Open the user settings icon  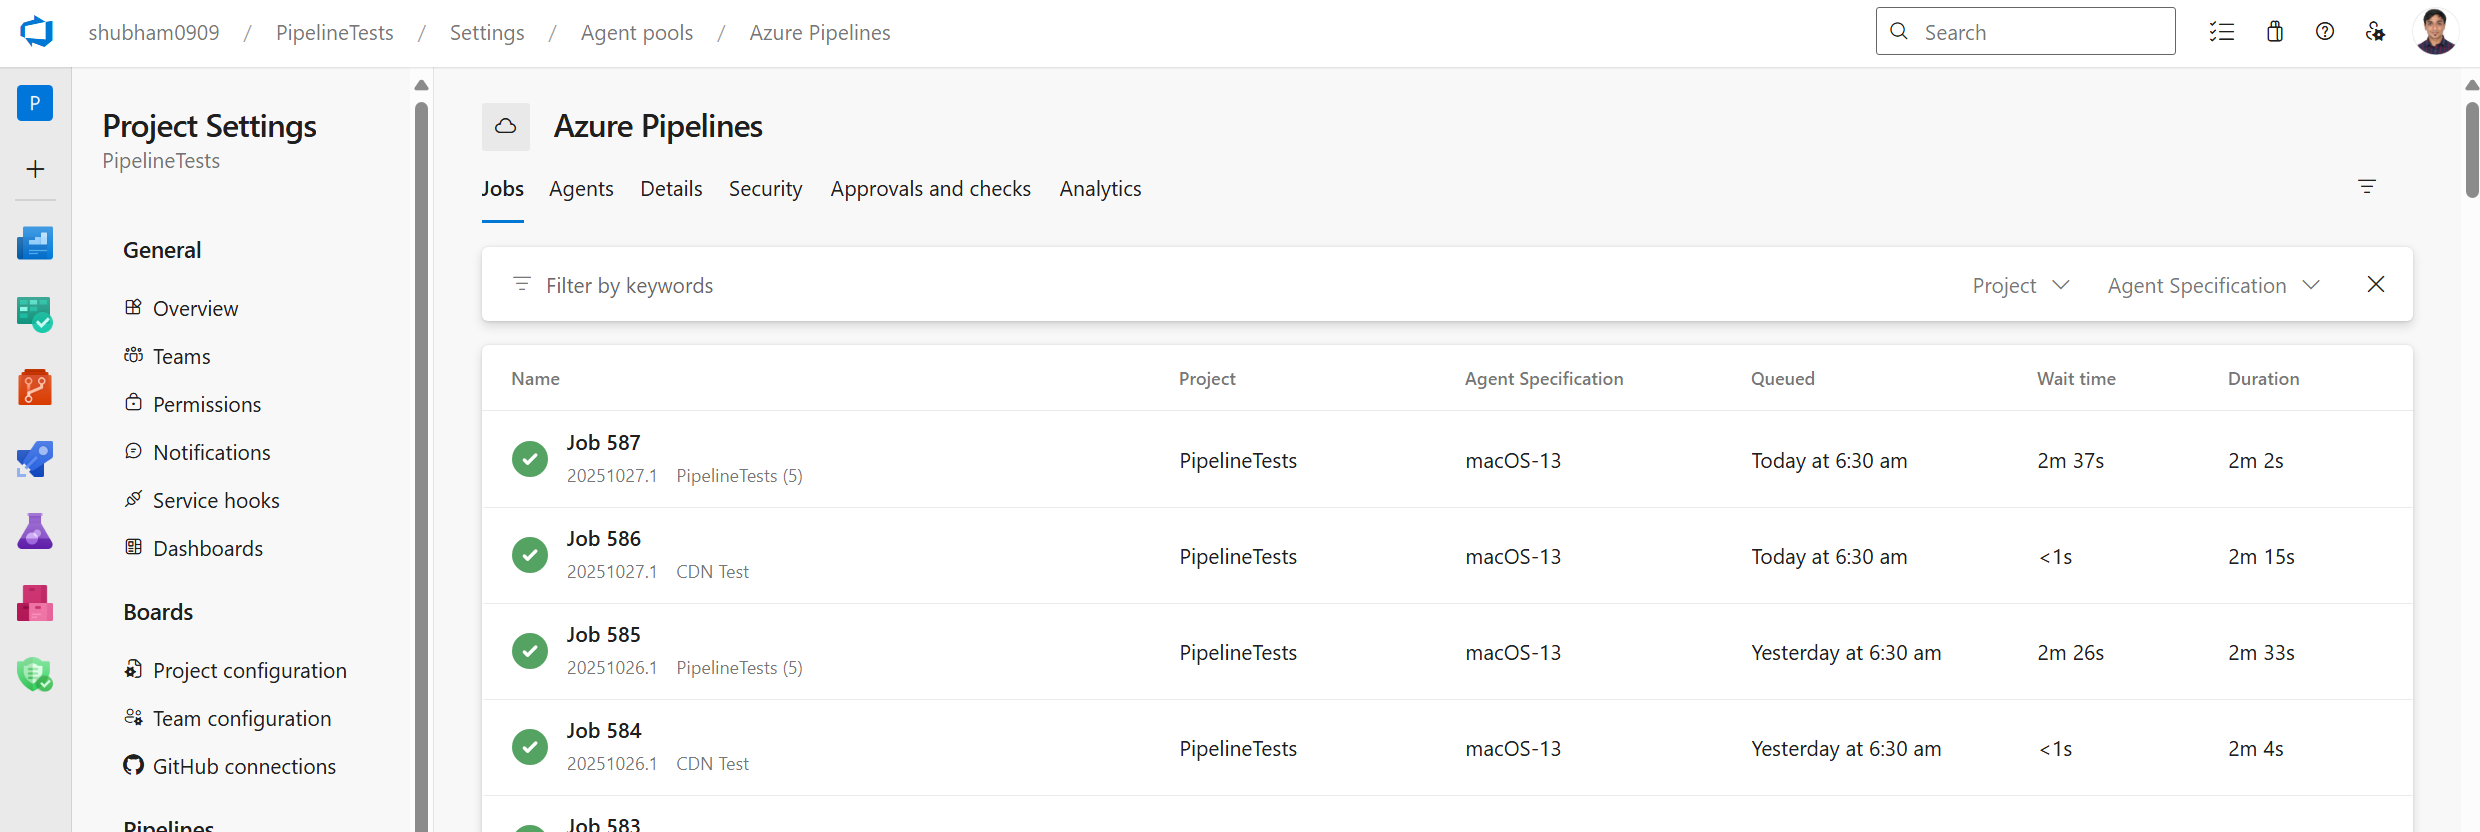tap(2375, 32)
